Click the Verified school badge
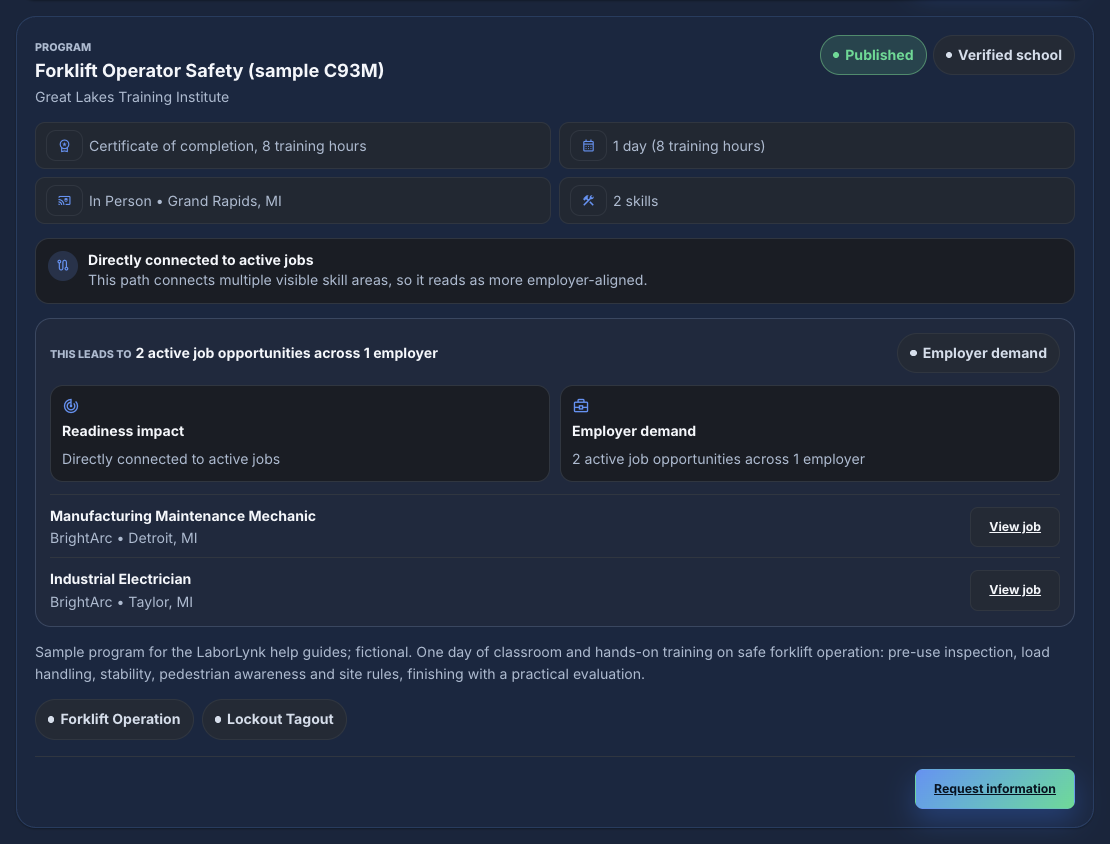The width and height of the screenshot is (1110, 844). tap(1004, 55)
